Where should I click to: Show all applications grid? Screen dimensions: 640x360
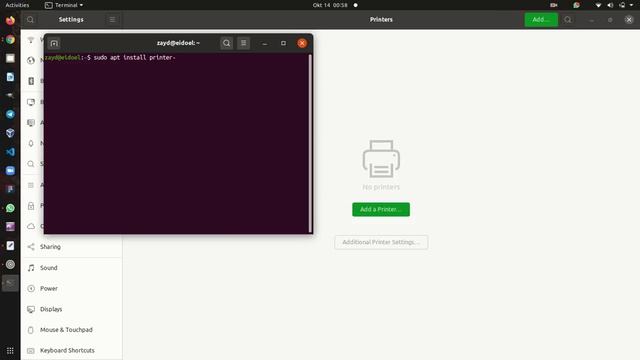(10, 350)
